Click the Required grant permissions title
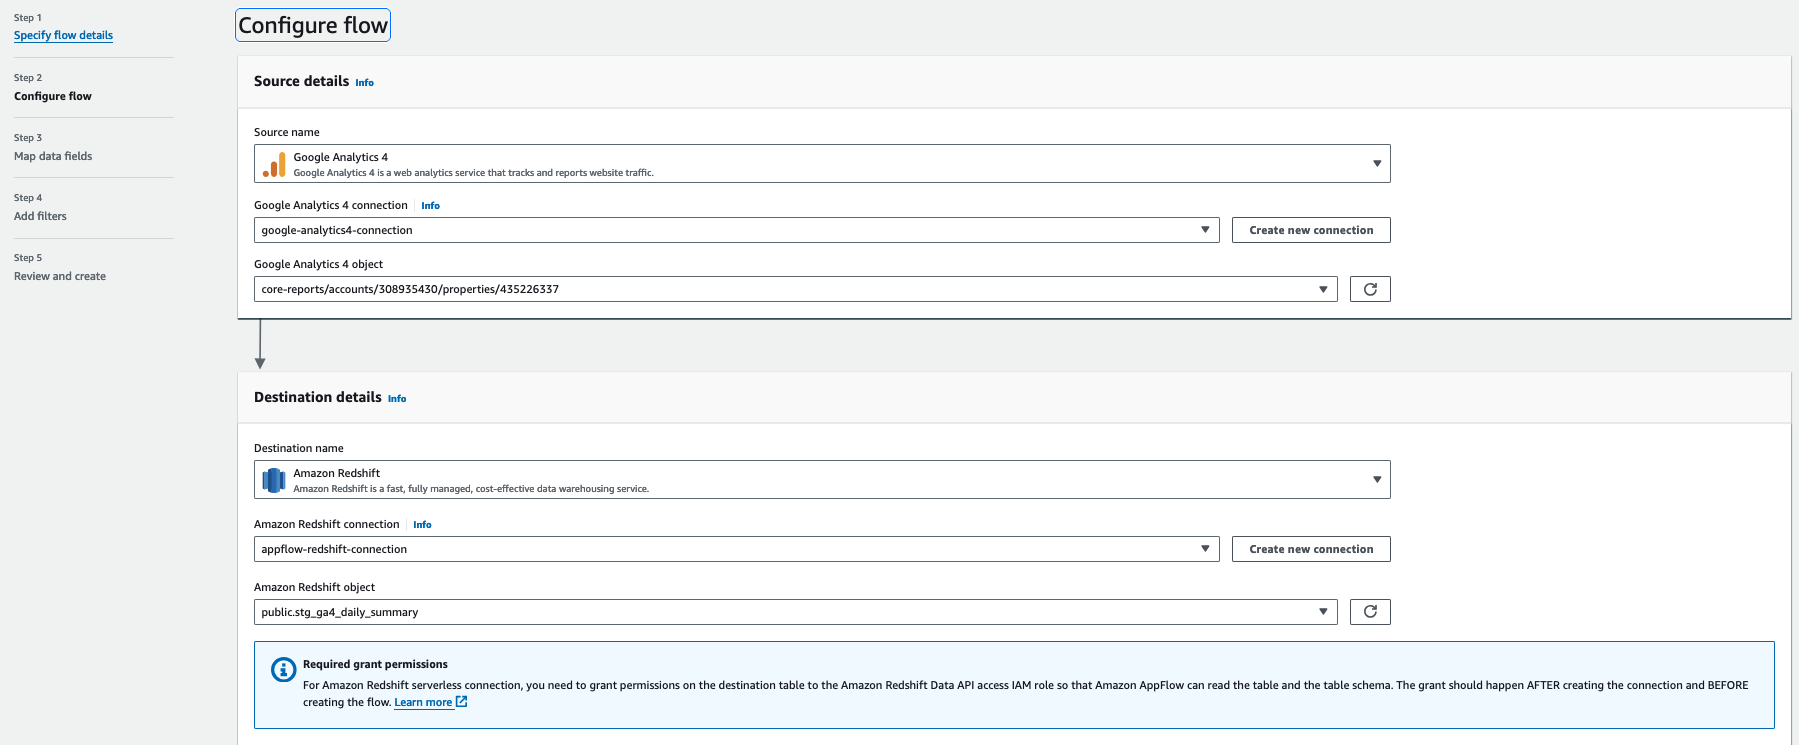Screen dimensions: 1799x745 click(375, 664)
